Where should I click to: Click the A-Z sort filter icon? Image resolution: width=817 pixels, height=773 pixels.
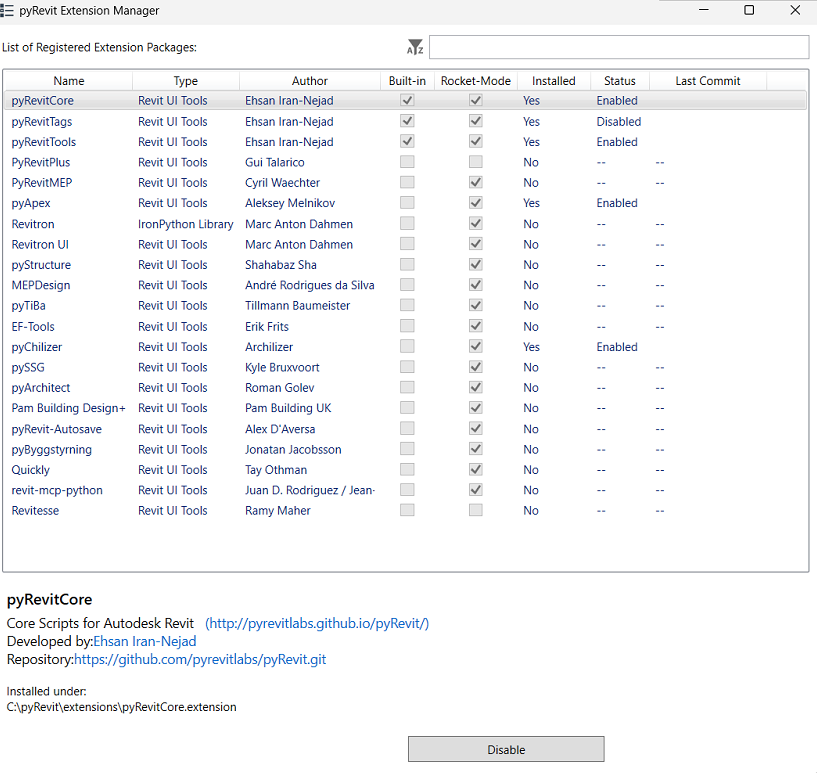415,47
